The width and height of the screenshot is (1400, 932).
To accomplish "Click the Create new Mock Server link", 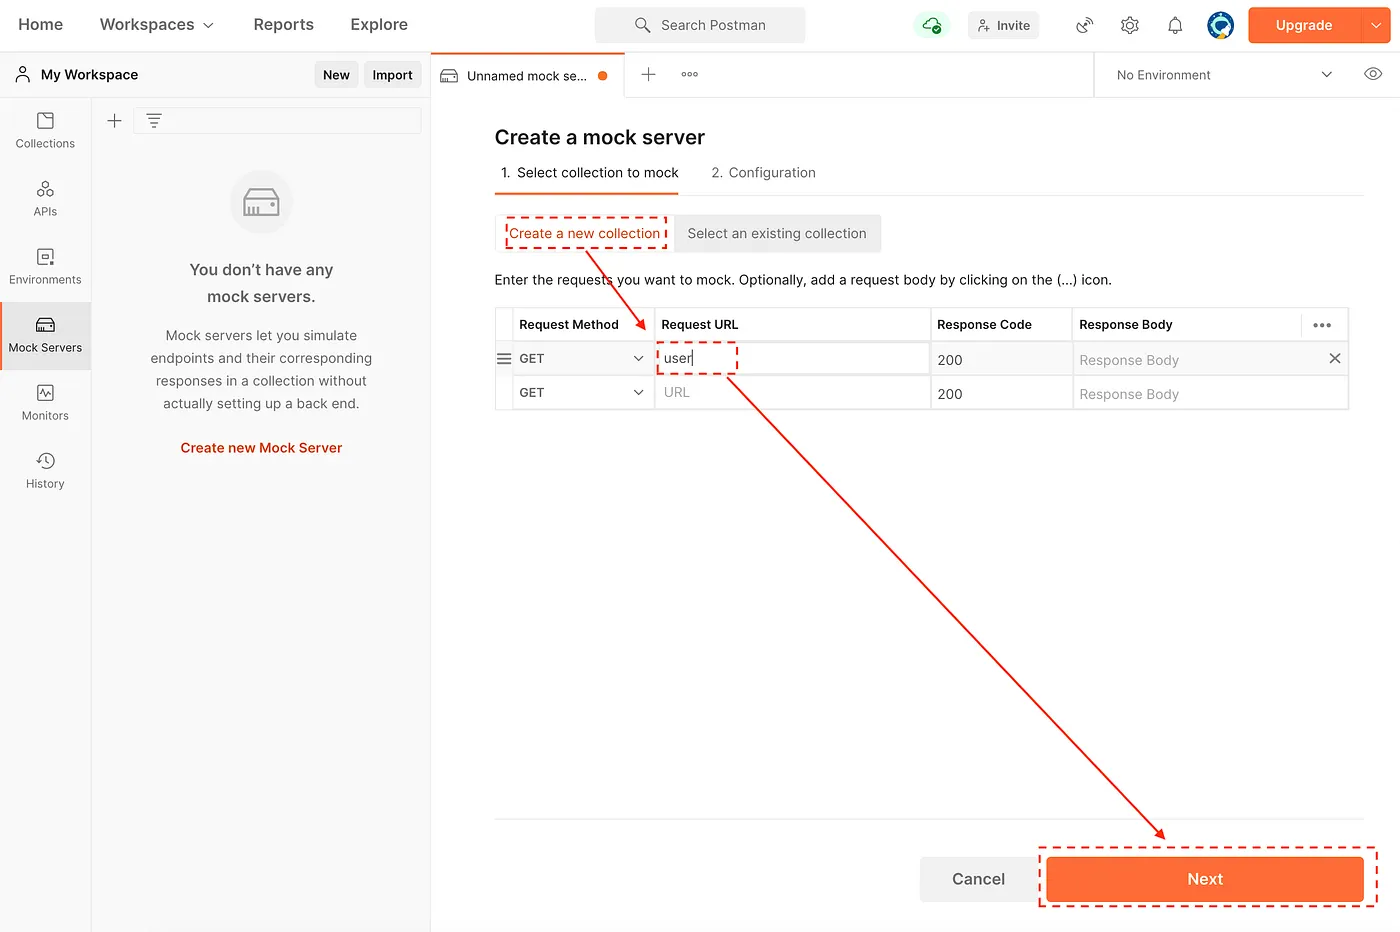I will click(x=261, y=448).
